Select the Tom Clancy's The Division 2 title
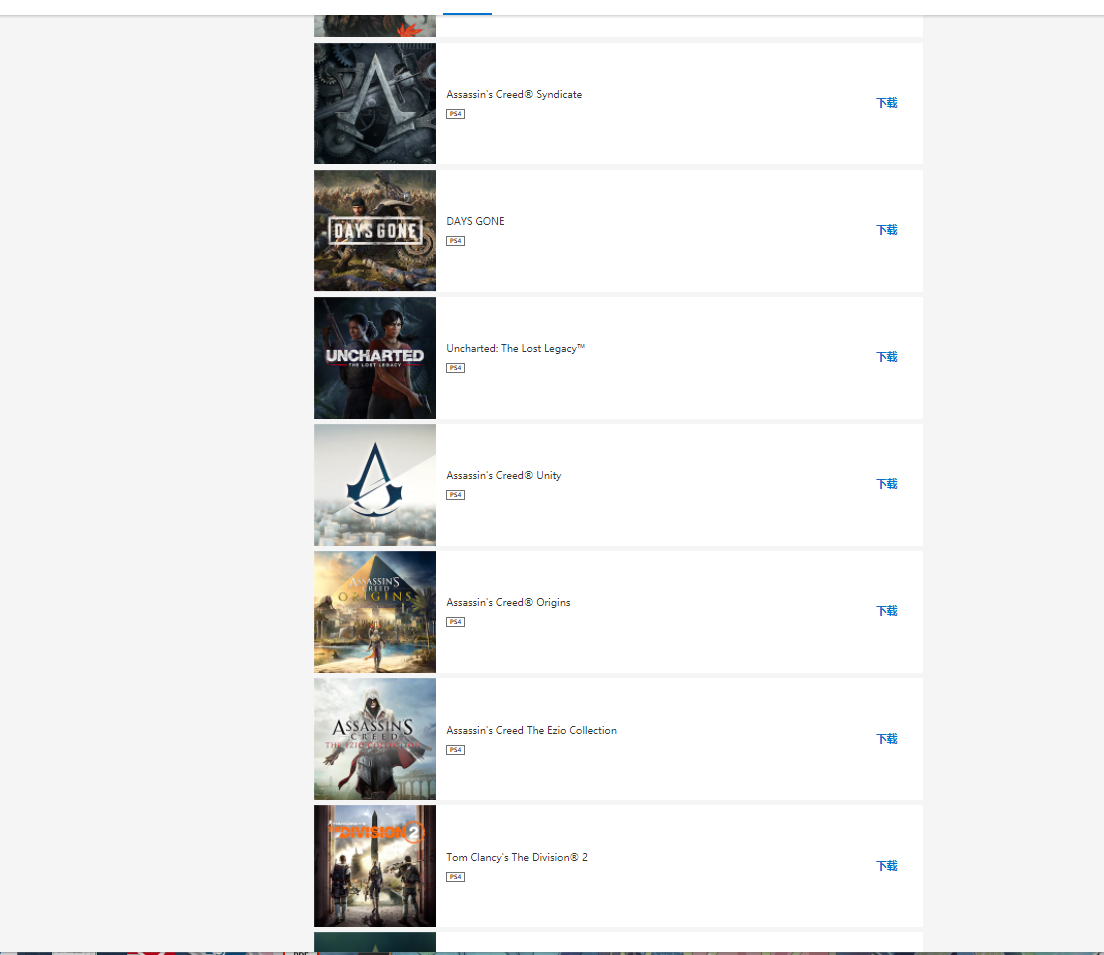Screen dimensions: 1104x955 516,857
